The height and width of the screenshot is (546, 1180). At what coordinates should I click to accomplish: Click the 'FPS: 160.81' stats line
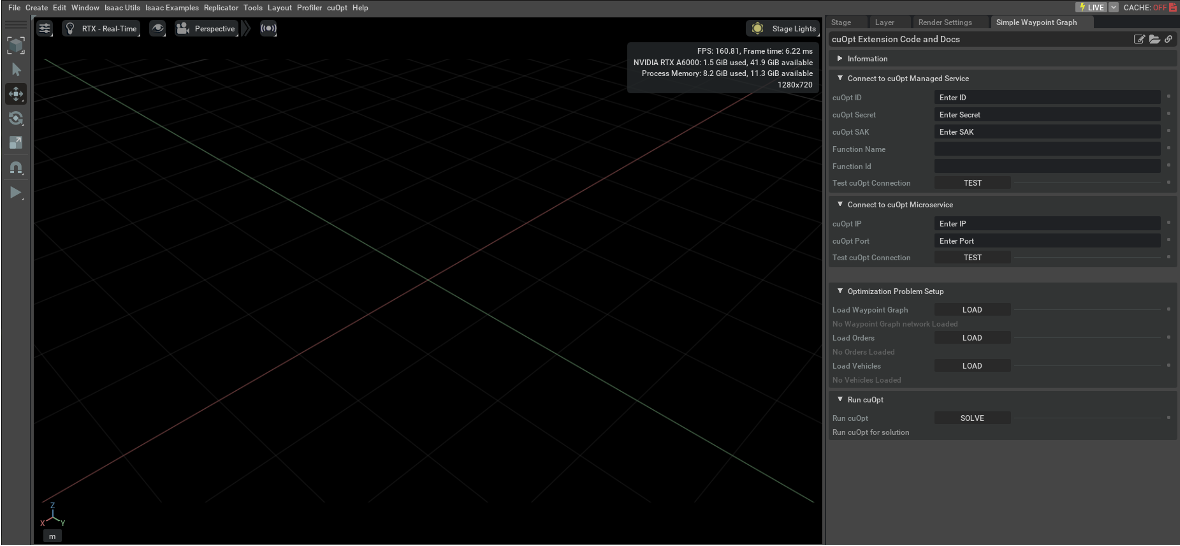tap(755, 51)
